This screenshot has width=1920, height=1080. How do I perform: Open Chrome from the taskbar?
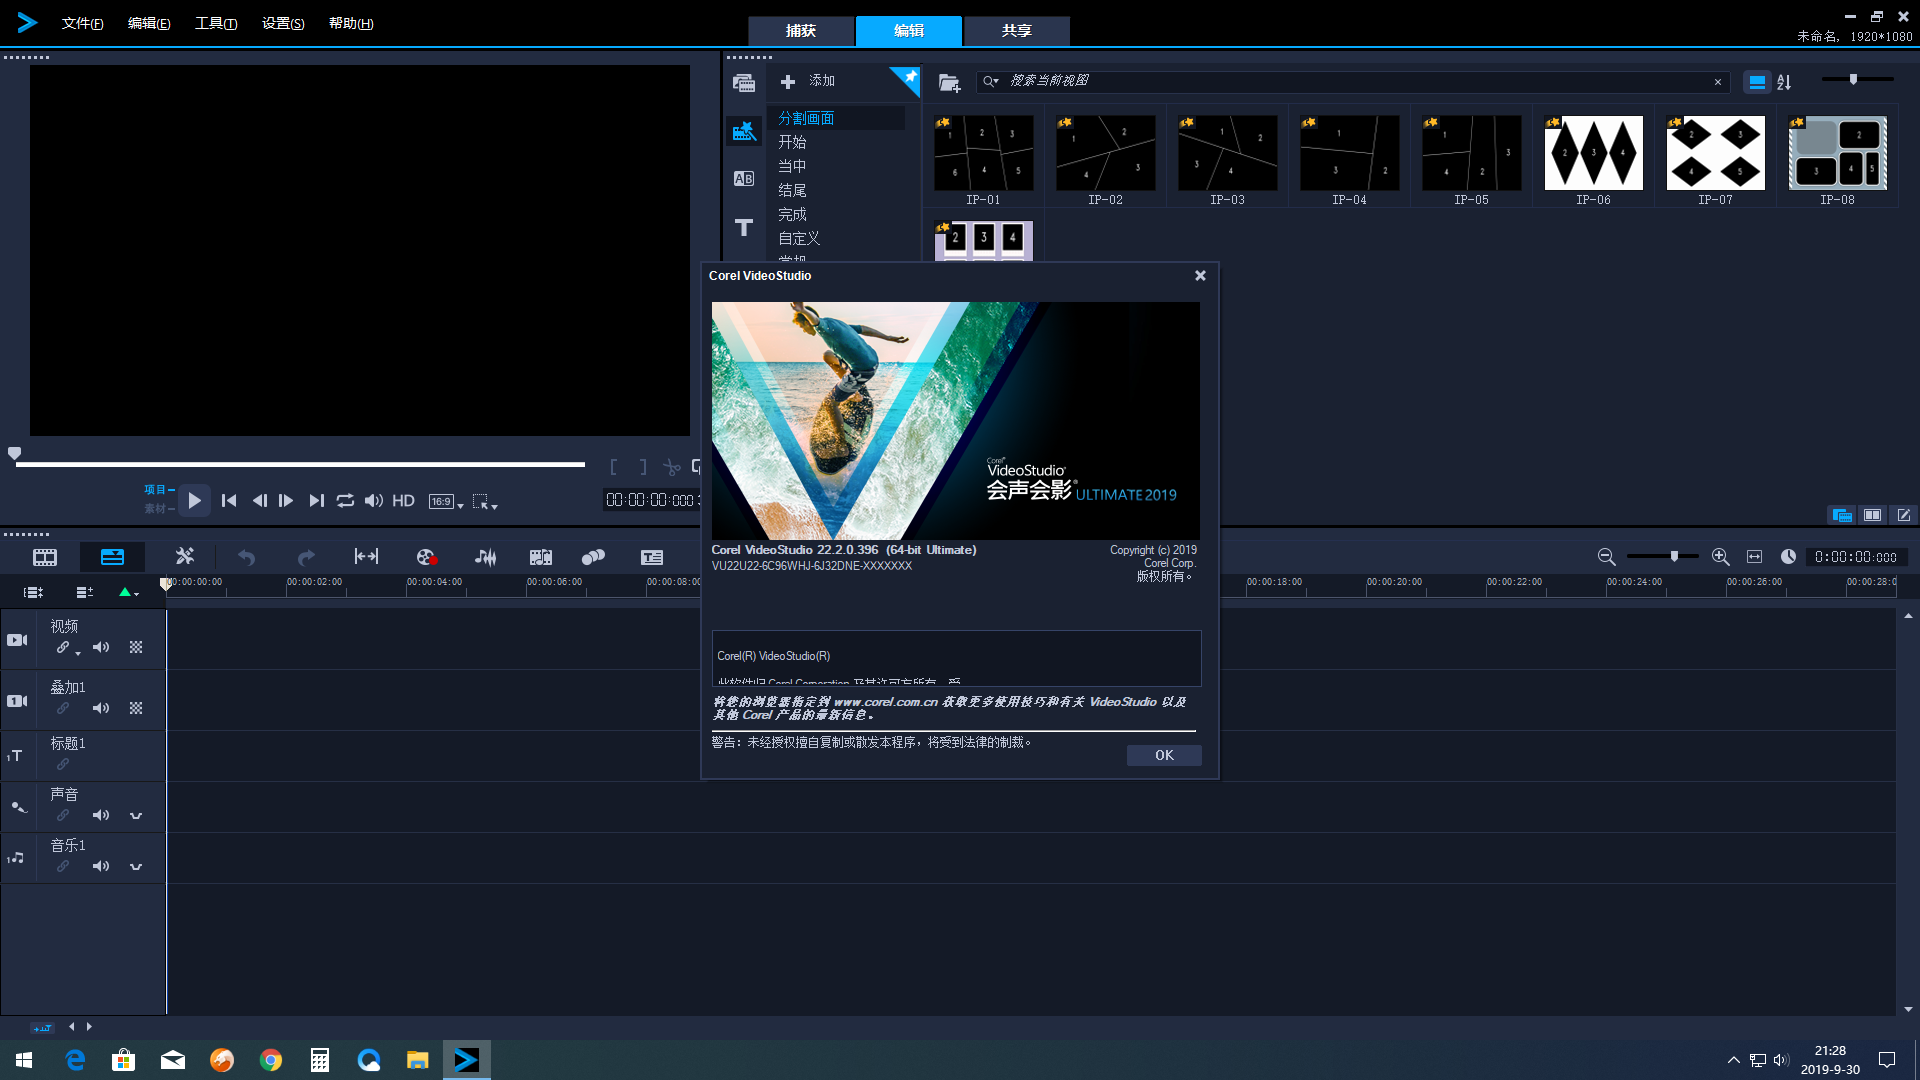coord(271,1060)
